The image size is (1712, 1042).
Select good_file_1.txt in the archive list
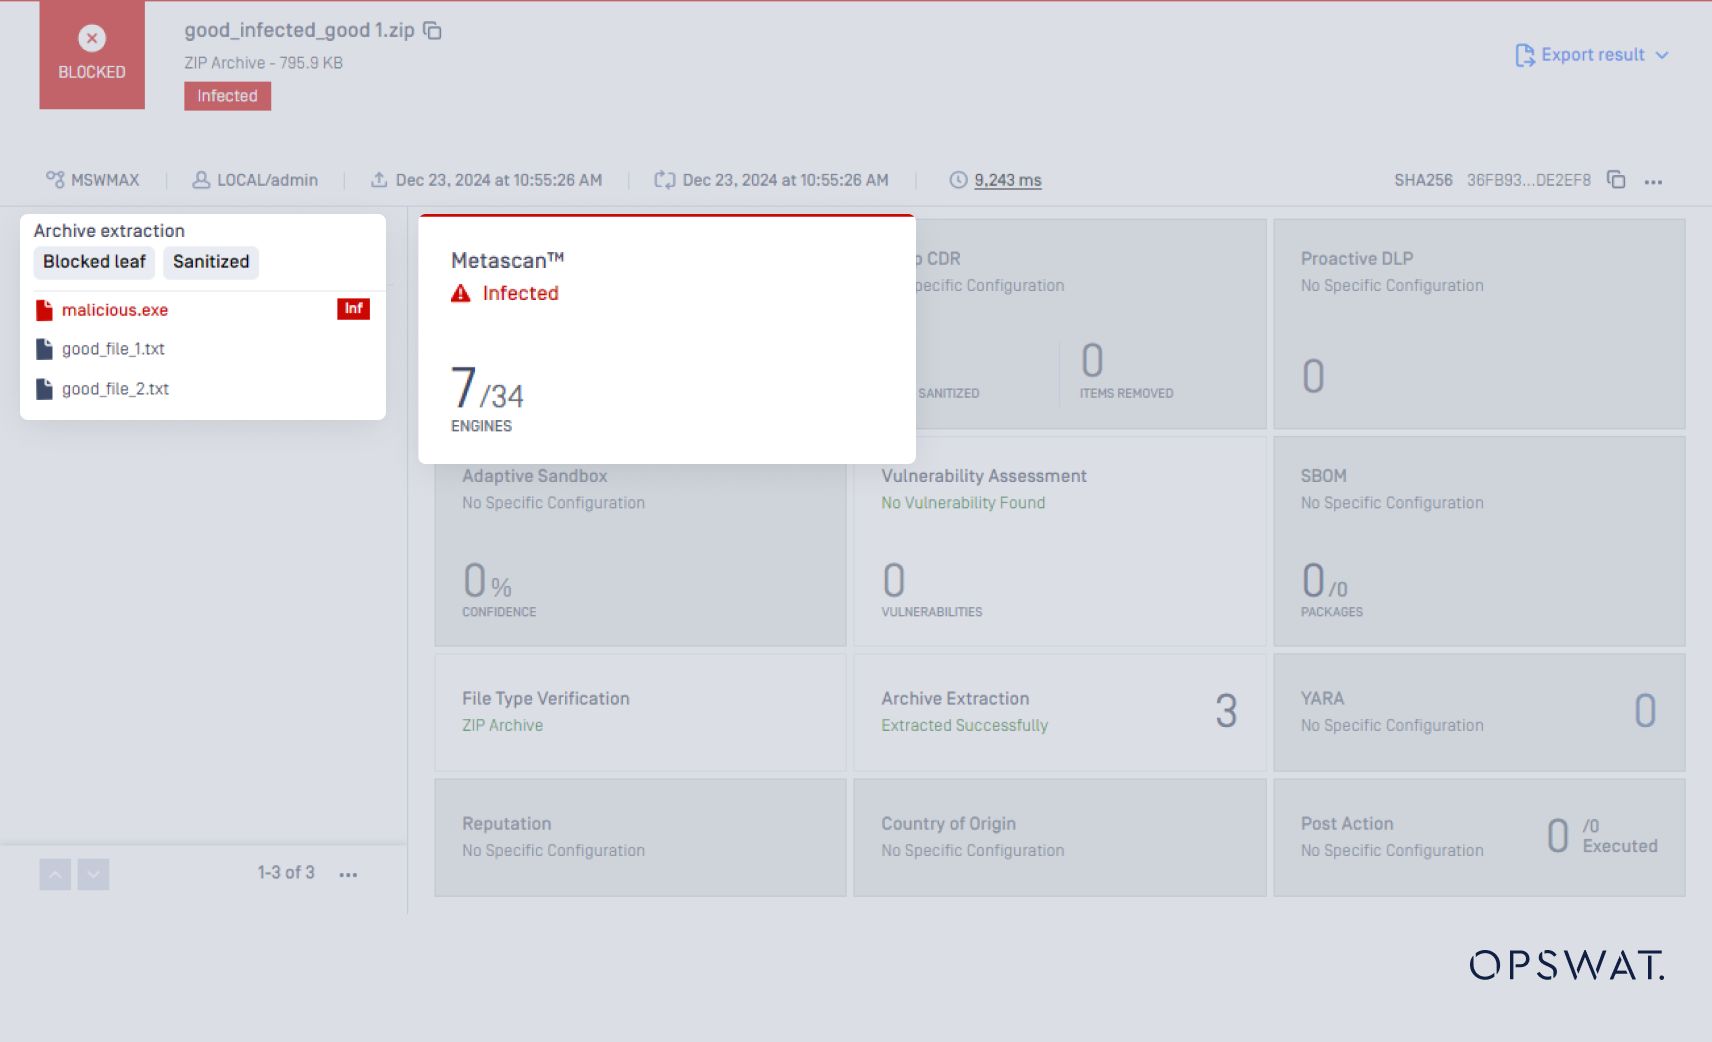114,349
